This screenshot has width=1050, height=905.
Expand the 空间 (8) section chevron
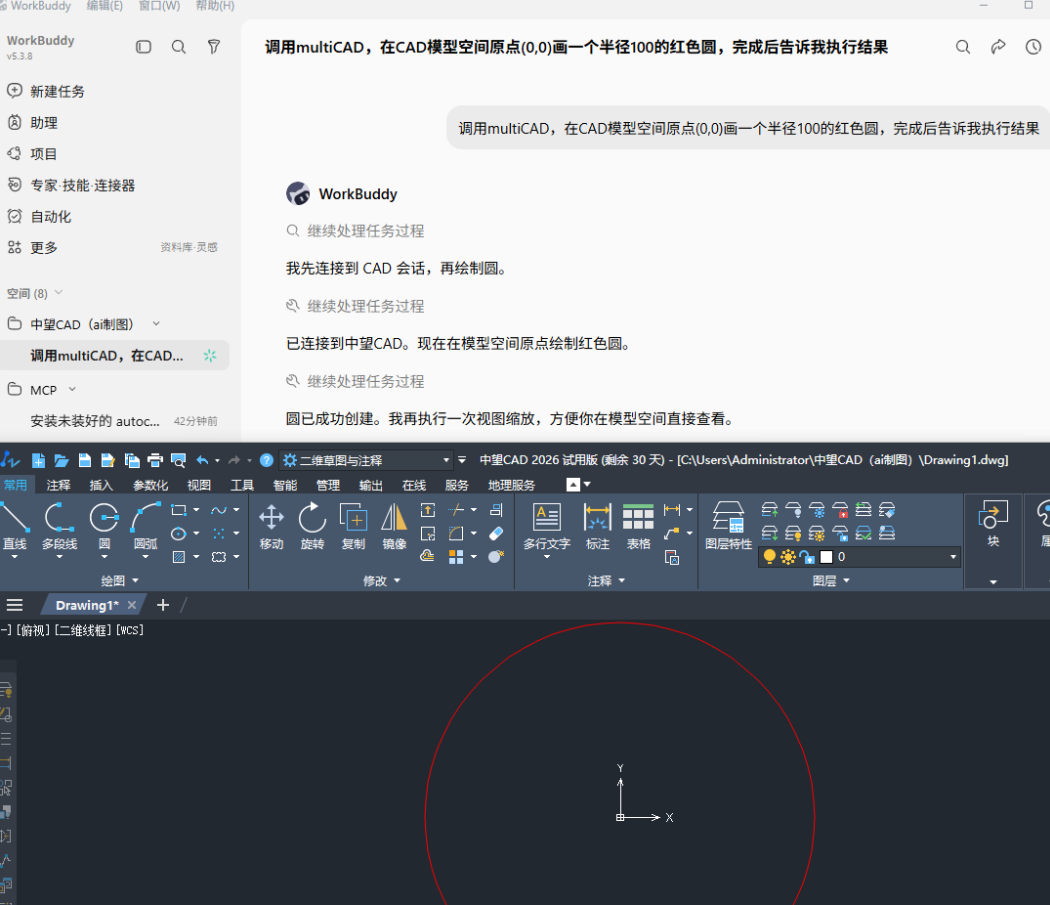click(58, 293)
